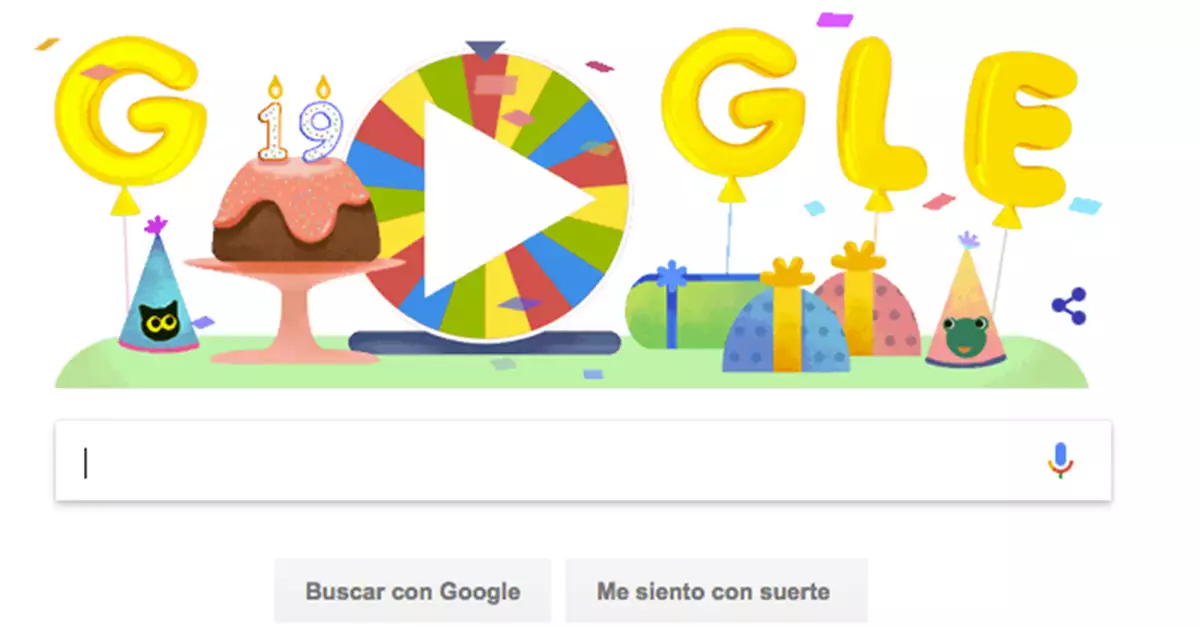
Task: Click the green frog party hat
Action: point(964,304)
